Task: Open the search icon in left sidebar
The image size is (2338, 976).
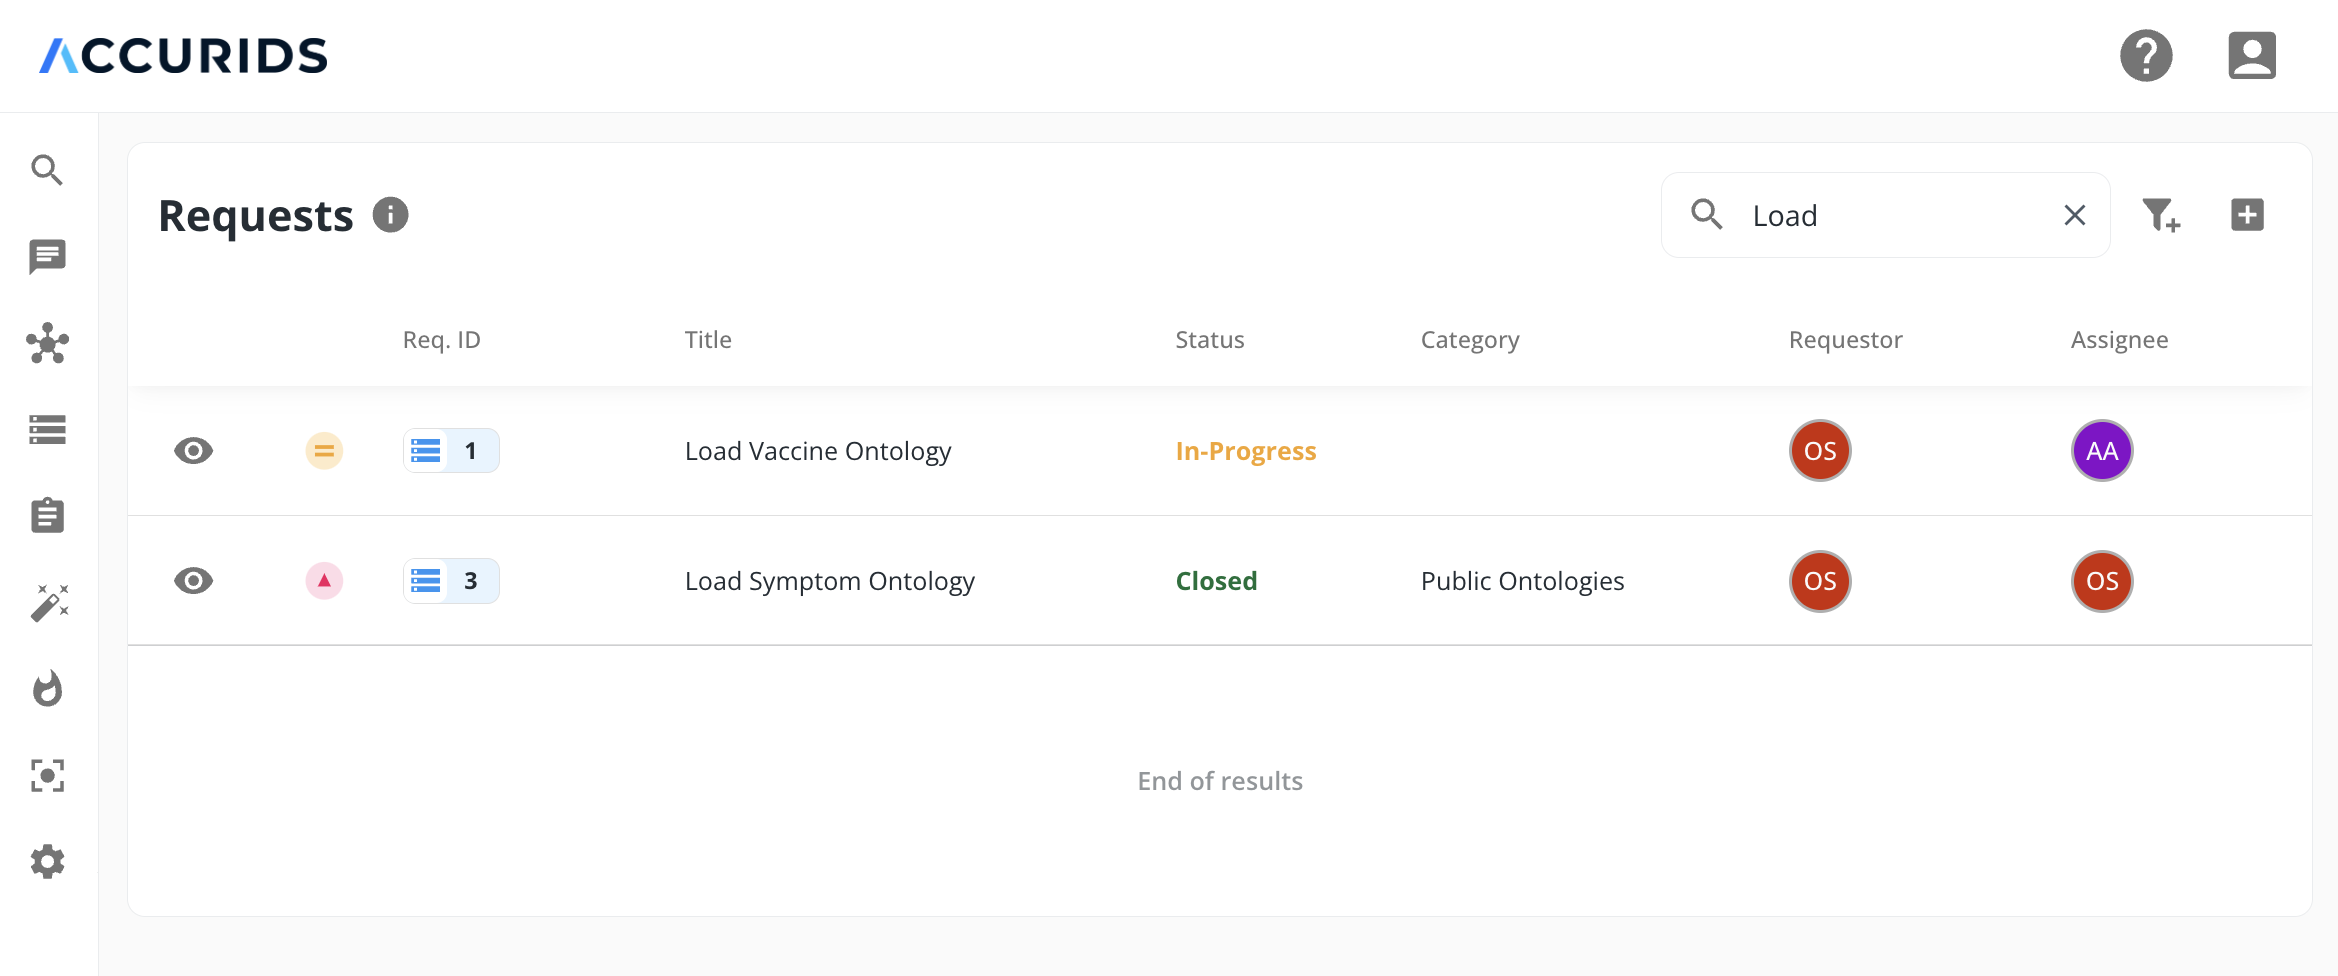Action: point(47,170)
